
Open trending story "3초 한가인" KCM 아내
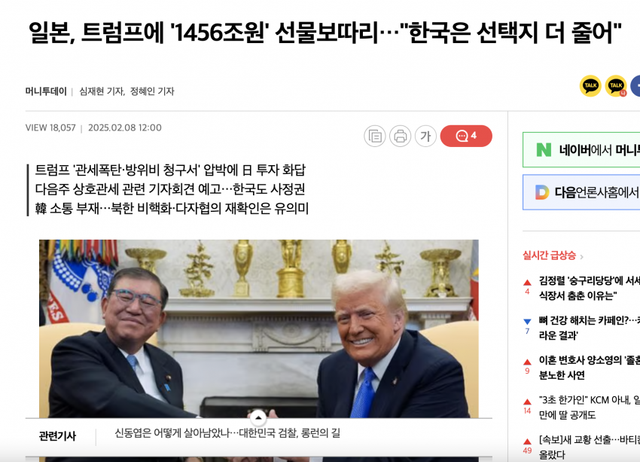pos(589,407)
